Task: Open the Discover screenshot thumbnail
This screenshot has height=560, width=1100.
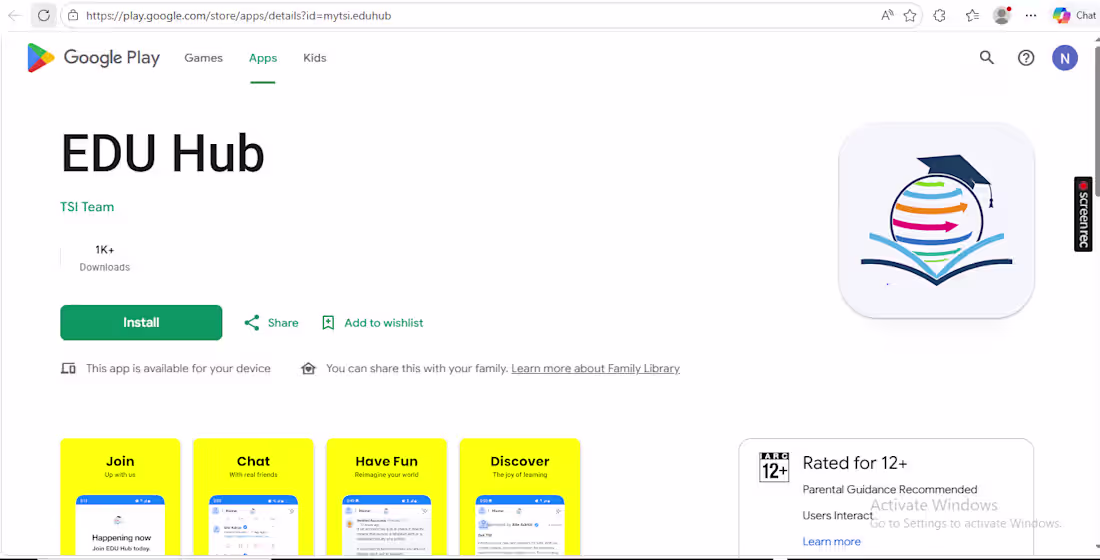Action: pyautogui.click(x=520, y=497)
